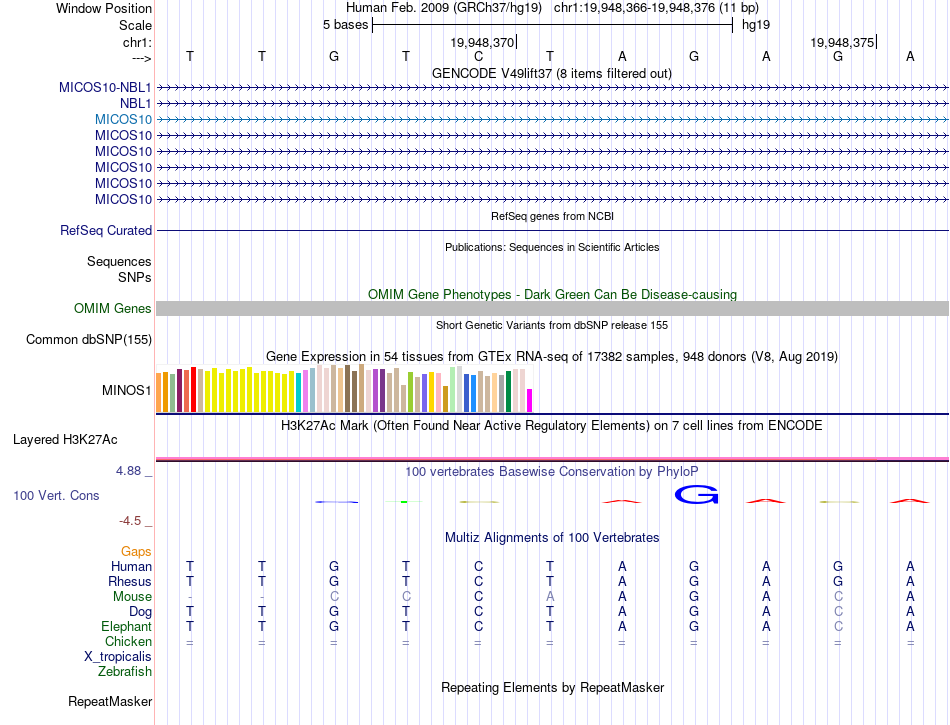Click the gray OMIM Genes bar

click(552, 308)
